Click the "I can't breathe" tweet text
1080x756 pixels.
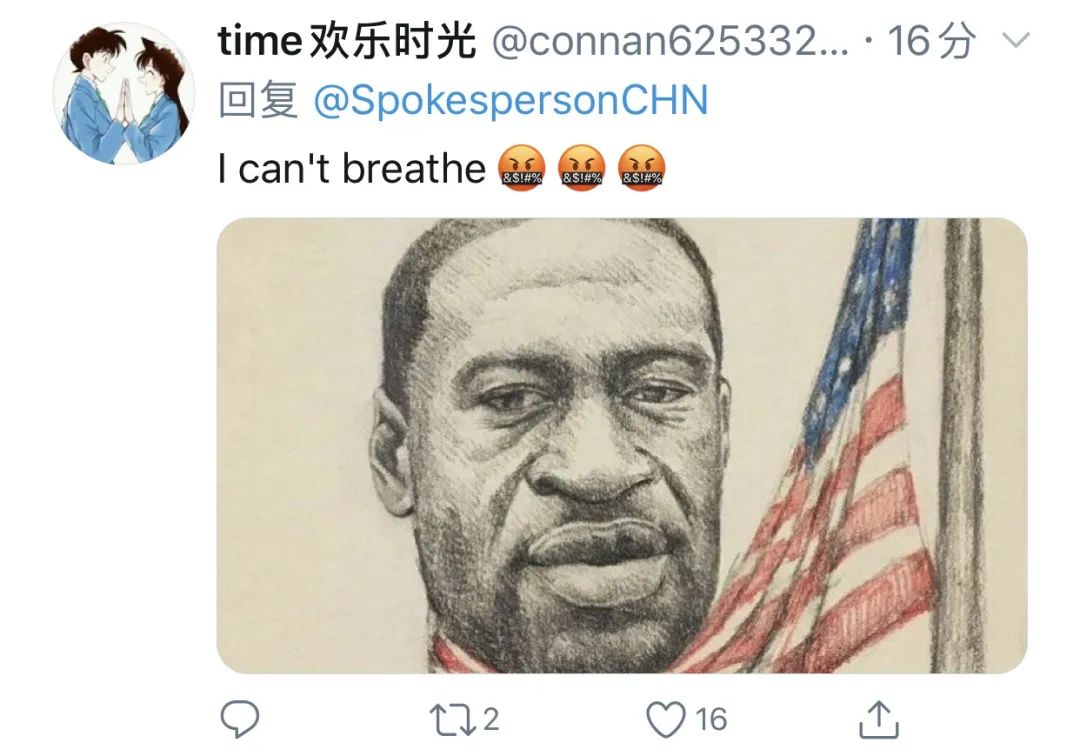coord(351,168)
